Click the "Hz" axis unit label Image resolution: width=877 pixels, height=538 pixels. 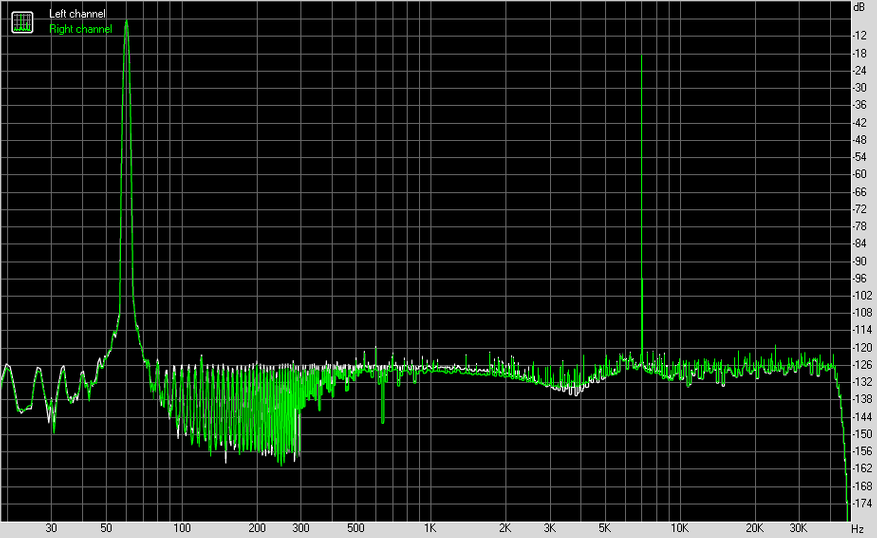tap(857, 528)
